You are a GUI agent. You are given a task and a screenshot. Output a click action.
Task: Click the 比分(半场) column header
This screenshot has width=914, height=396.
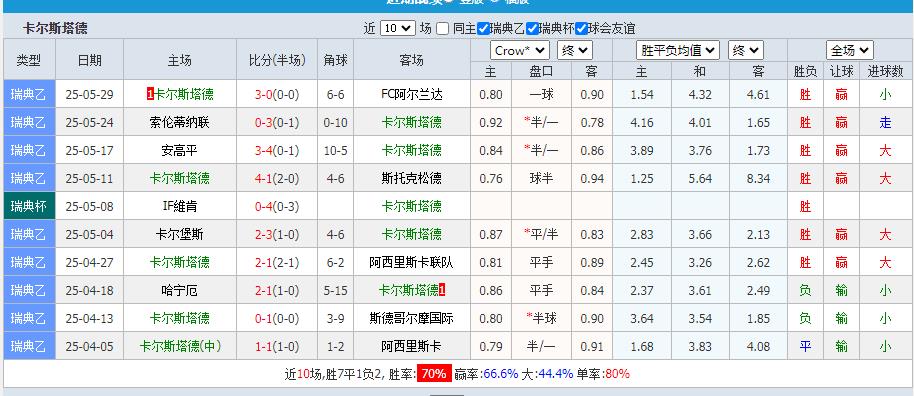pos(277,59)
